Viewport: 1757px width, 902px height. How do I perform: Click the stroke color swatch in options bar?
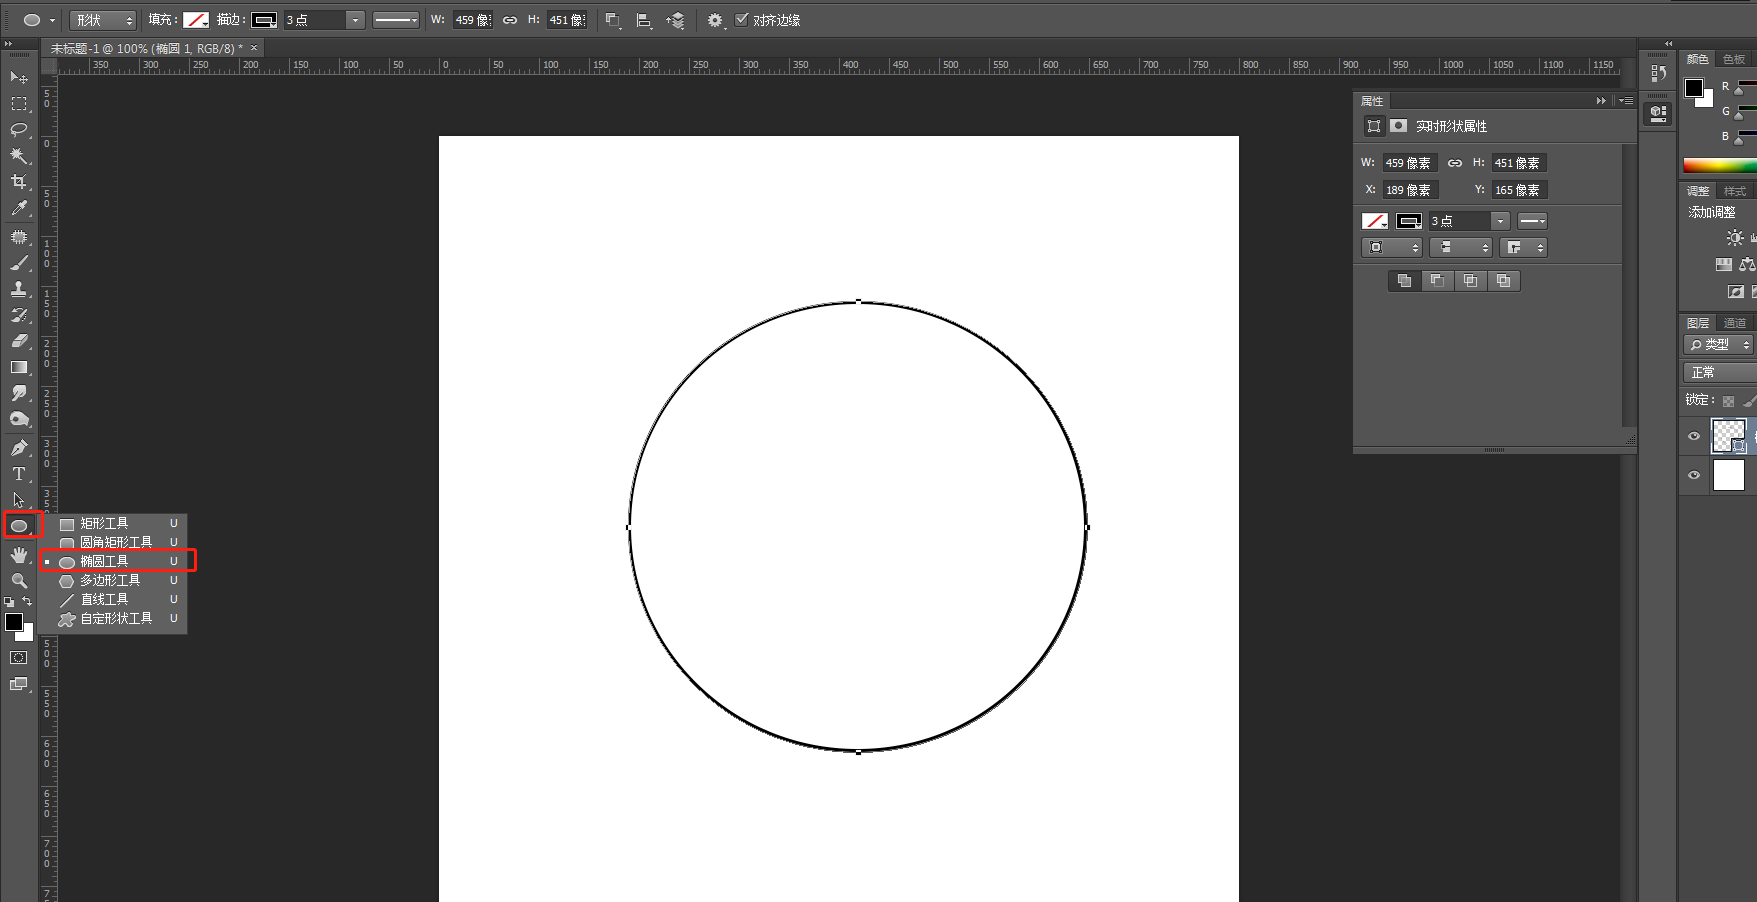[x=264, y=20]
